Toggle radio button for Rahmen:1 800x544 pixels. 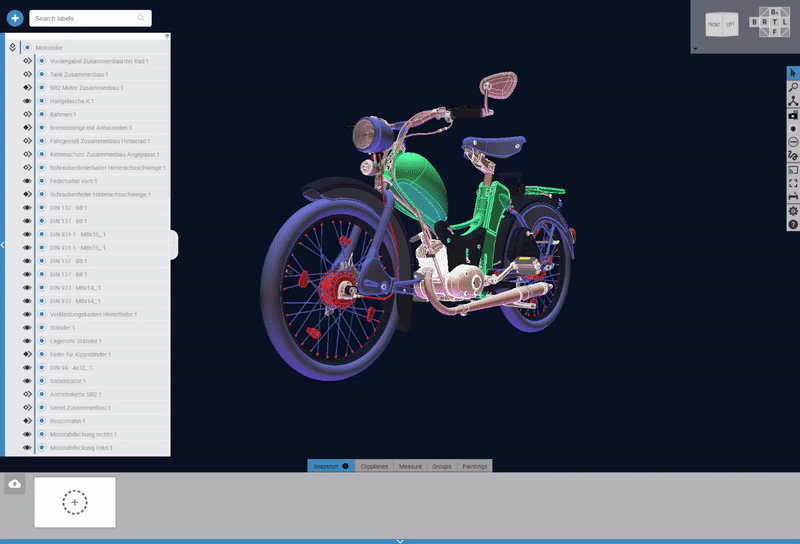(42, 114)
